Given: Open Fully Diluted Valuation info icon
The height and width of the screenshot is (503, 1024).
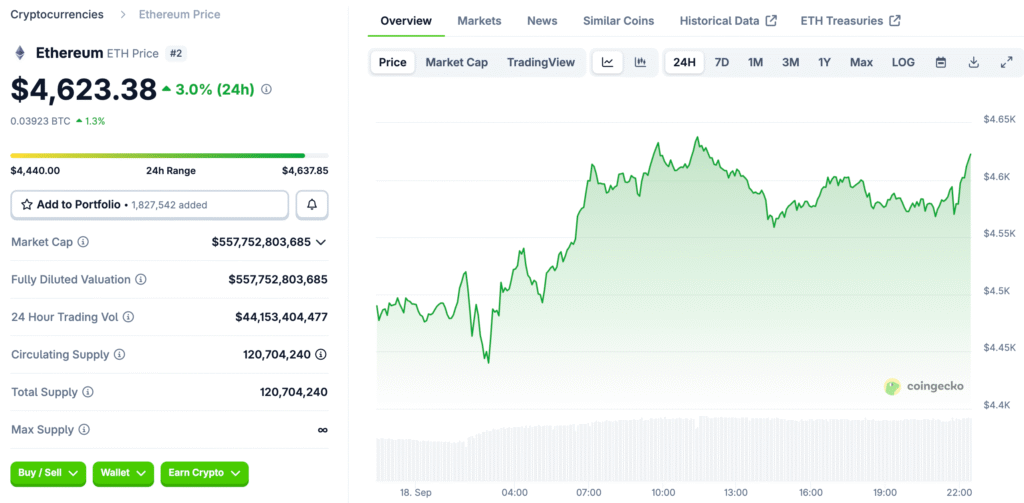Looking at the screenshot, I should [x=141, y=280].
